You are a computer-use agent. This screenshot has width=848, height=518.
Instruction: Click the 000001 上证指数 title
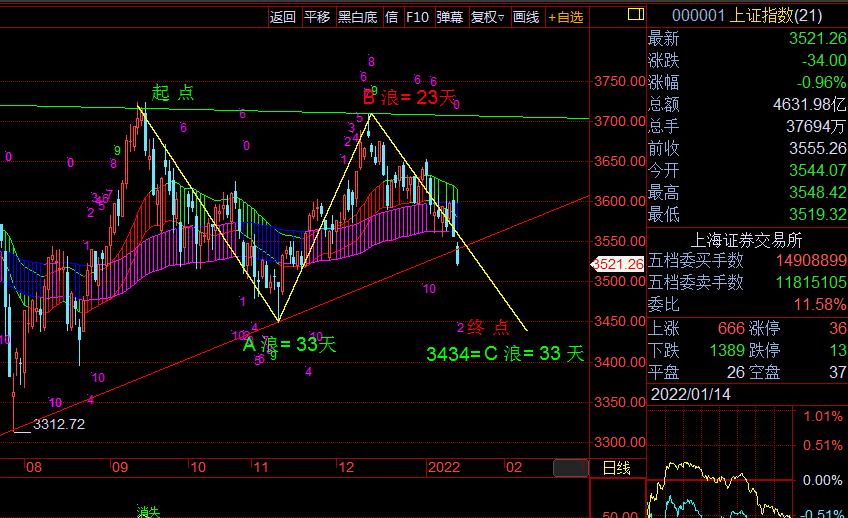pyautogui.click(x=747, y=16)
